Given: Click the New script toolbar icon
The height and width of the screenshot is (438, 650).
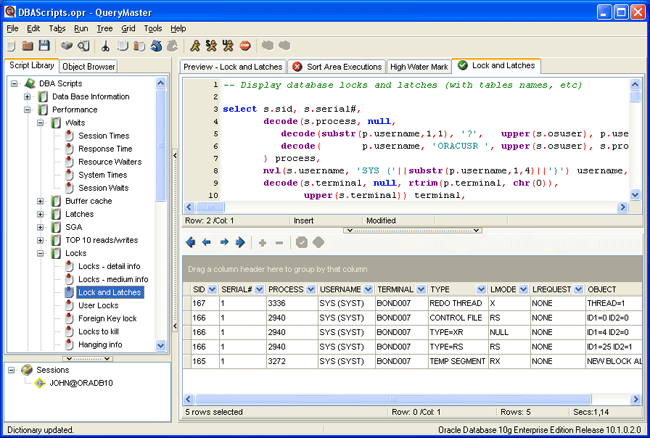Looking at the screenshot, I should pyautogui.click(x=11, y=46).
